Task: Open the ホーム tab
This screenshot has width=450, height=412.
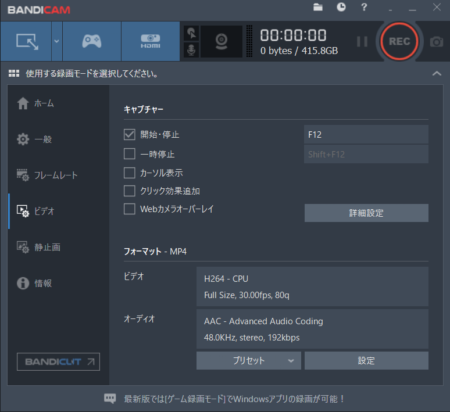Action: click(58, 103)
